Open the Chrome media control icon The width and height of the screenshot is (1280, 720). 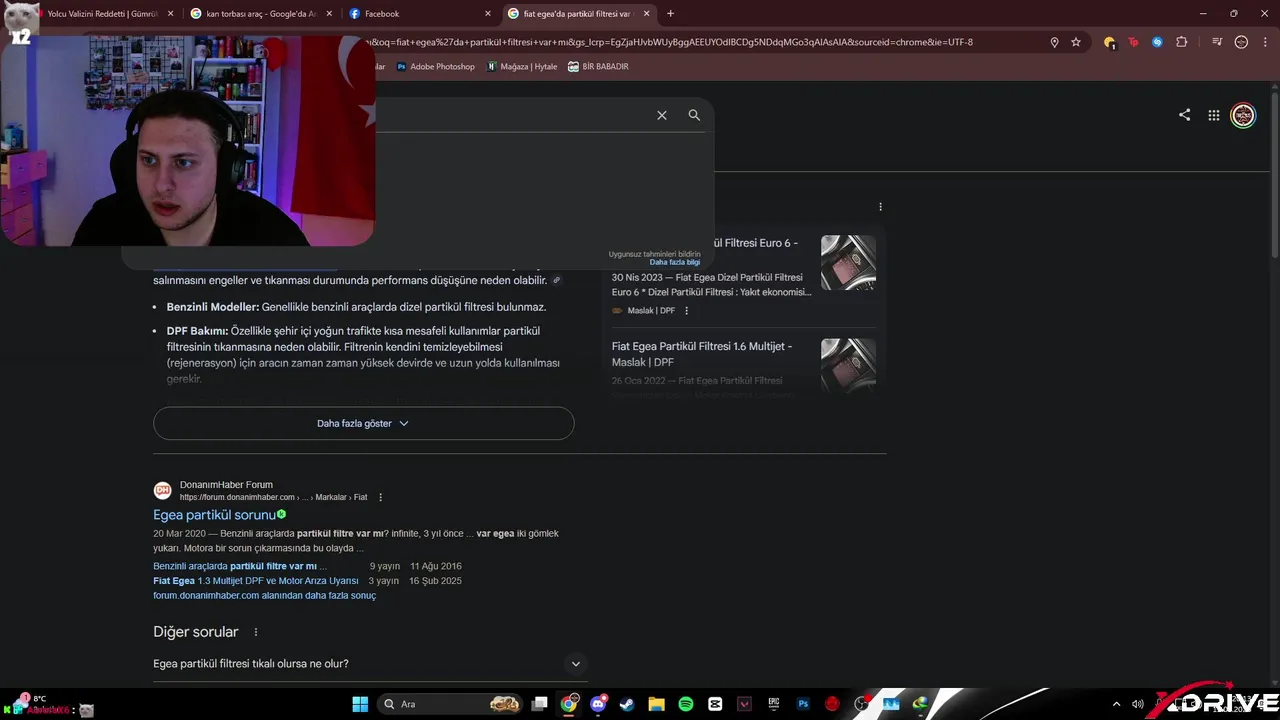point(1217,42)
